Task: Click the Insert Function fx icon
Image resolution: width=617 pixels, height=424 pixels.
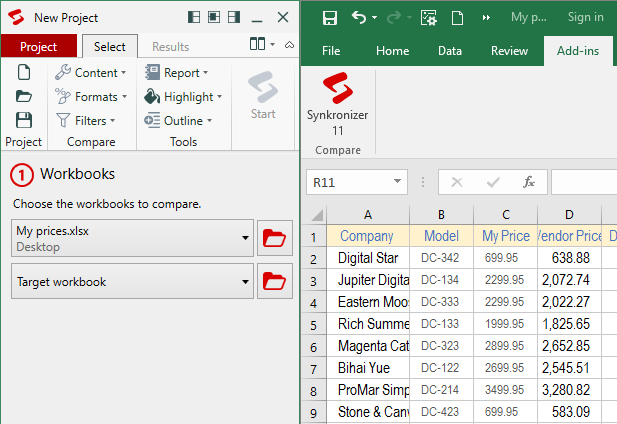Action: 528,182
